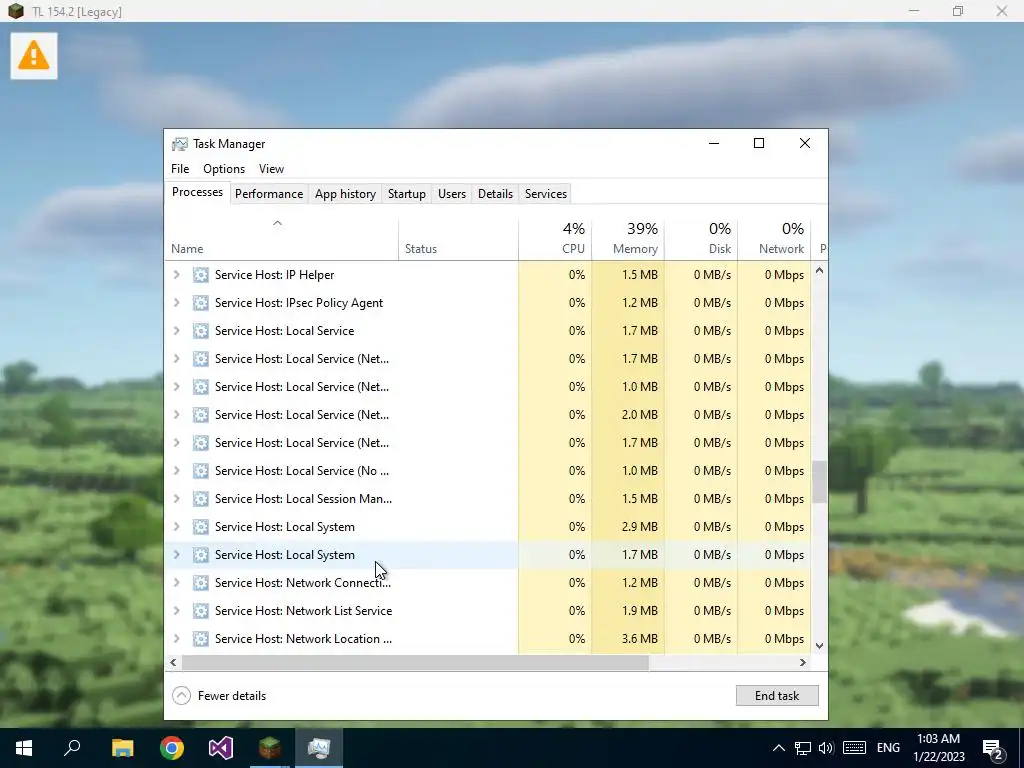Click the orange warning triangle icon

pos(34,56)
